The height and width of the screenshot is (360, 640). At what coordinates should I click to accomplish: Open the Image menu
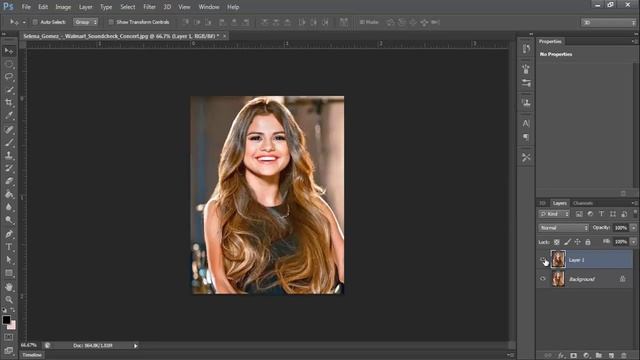(63, 7)
